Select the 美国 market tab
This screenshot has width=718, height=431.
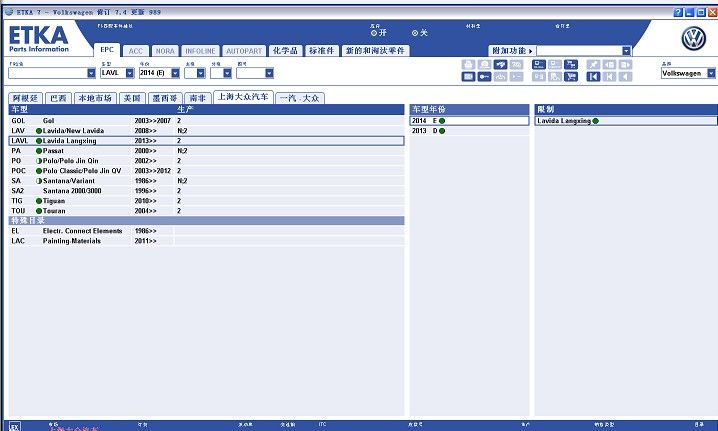pyautogui.click(x=132, y=98)
